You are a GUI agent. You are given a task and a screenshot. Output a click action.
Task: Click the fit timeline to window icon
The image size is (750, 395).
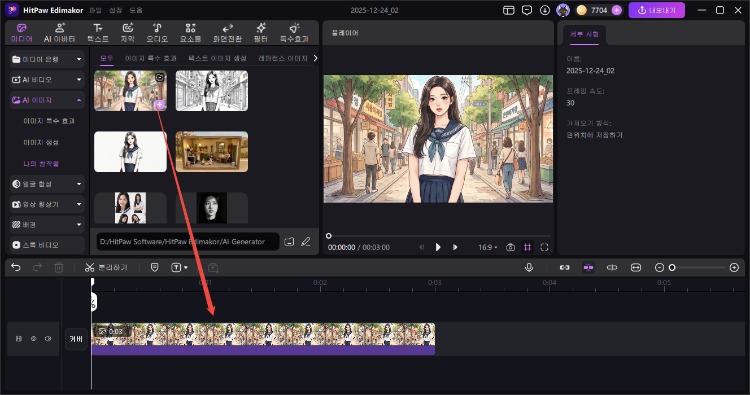[x=636, y=267]
